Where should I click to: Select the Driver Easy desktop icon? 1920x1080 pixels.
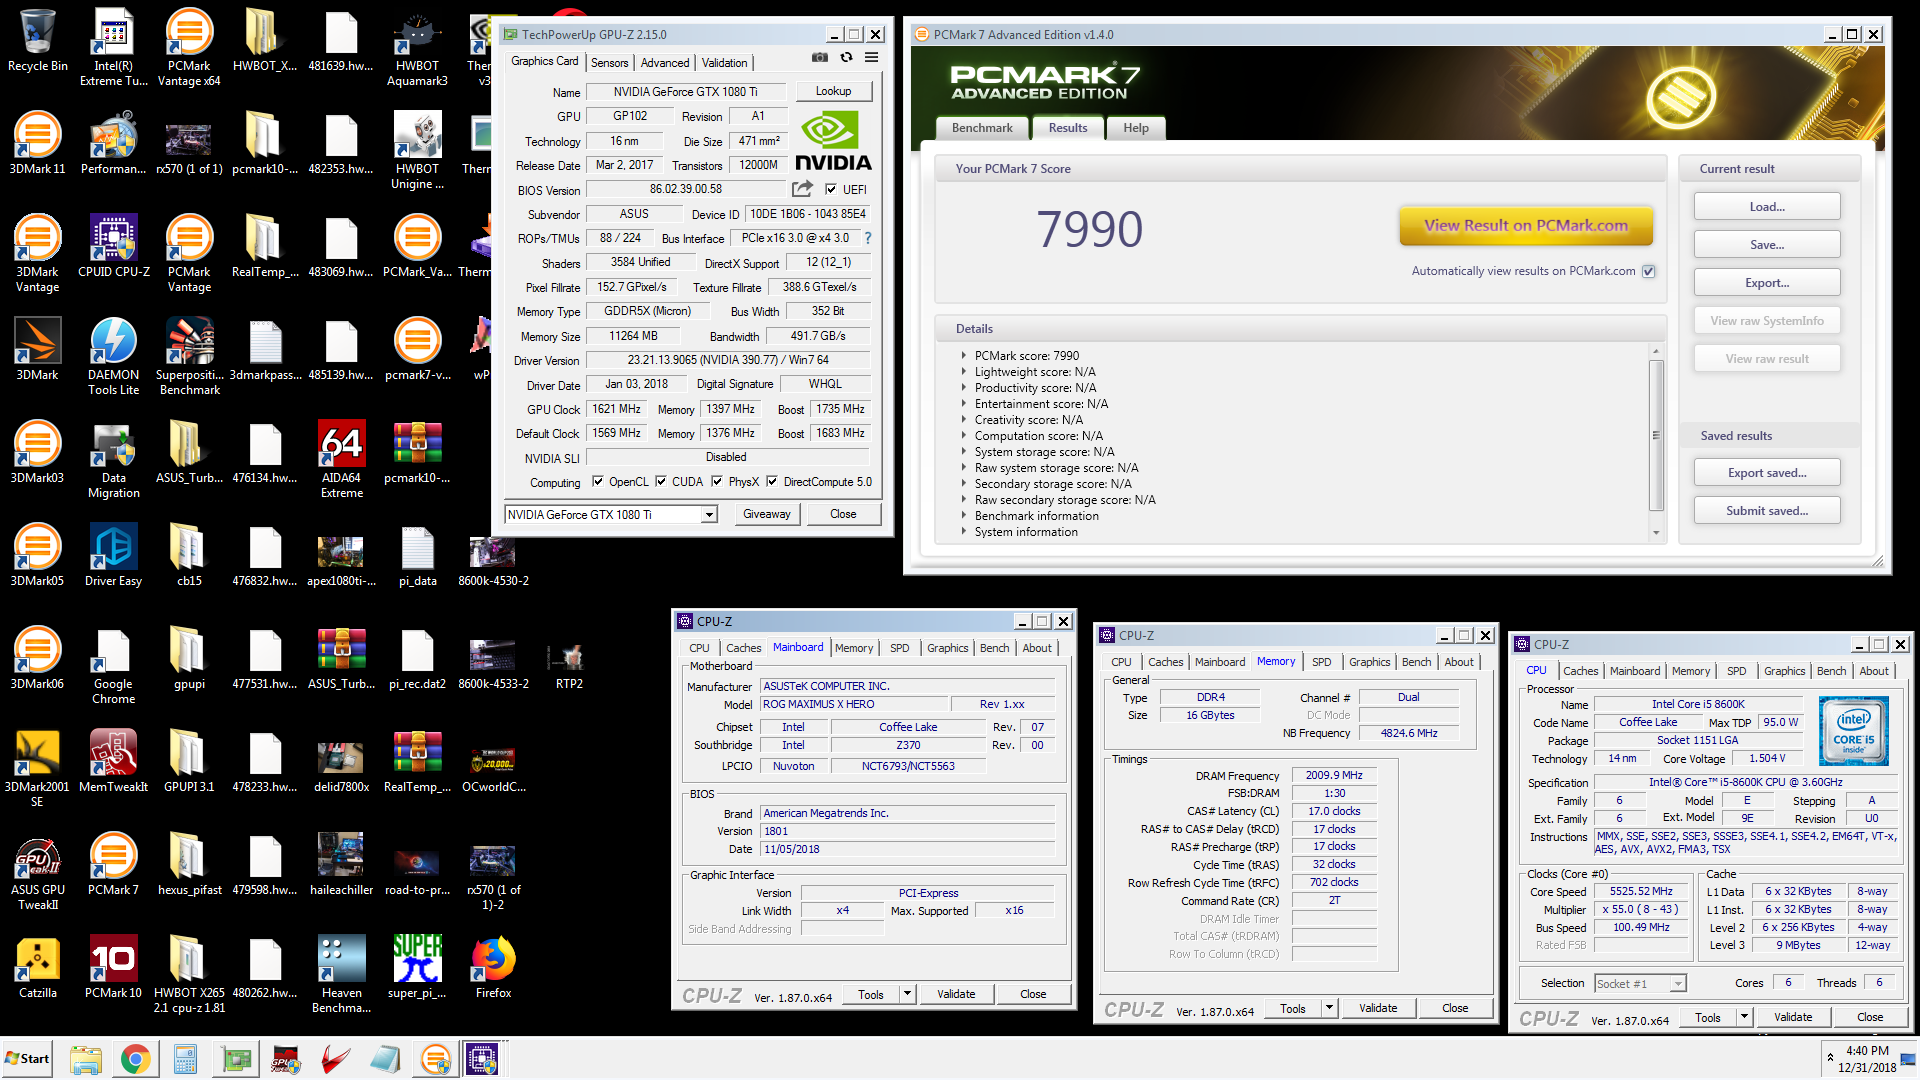pos(114,557)
